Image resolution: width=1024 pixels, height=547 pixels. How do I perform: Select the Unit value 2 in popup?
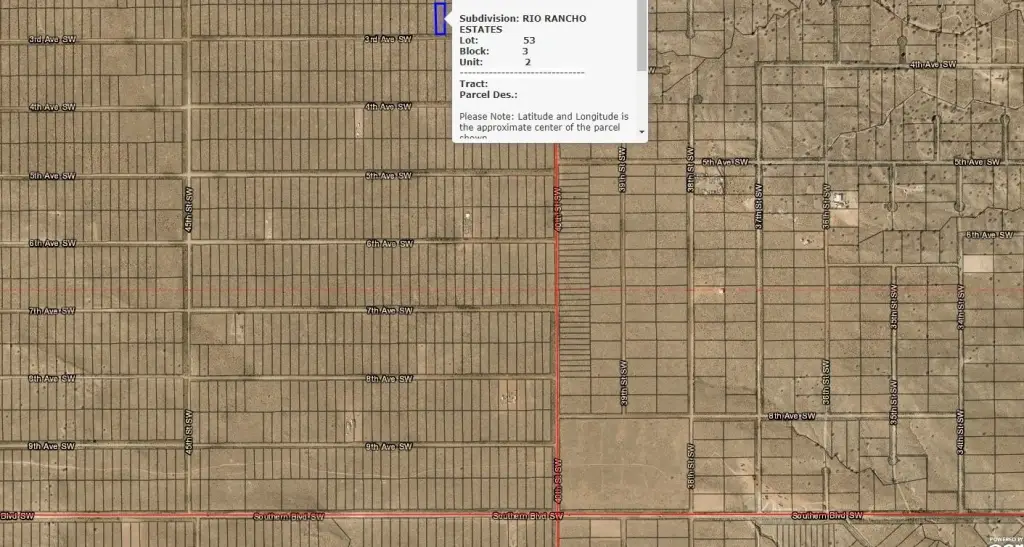pyautogui.click(x=527, y=62)
